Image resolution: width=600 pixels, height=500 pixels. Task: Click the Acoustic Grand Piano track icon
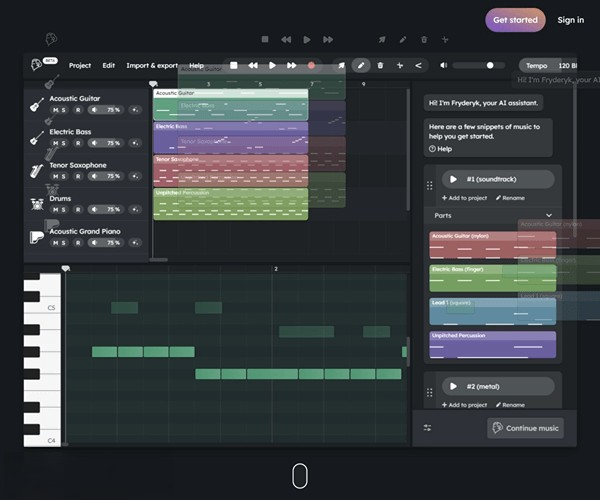(x=37, y=237)
